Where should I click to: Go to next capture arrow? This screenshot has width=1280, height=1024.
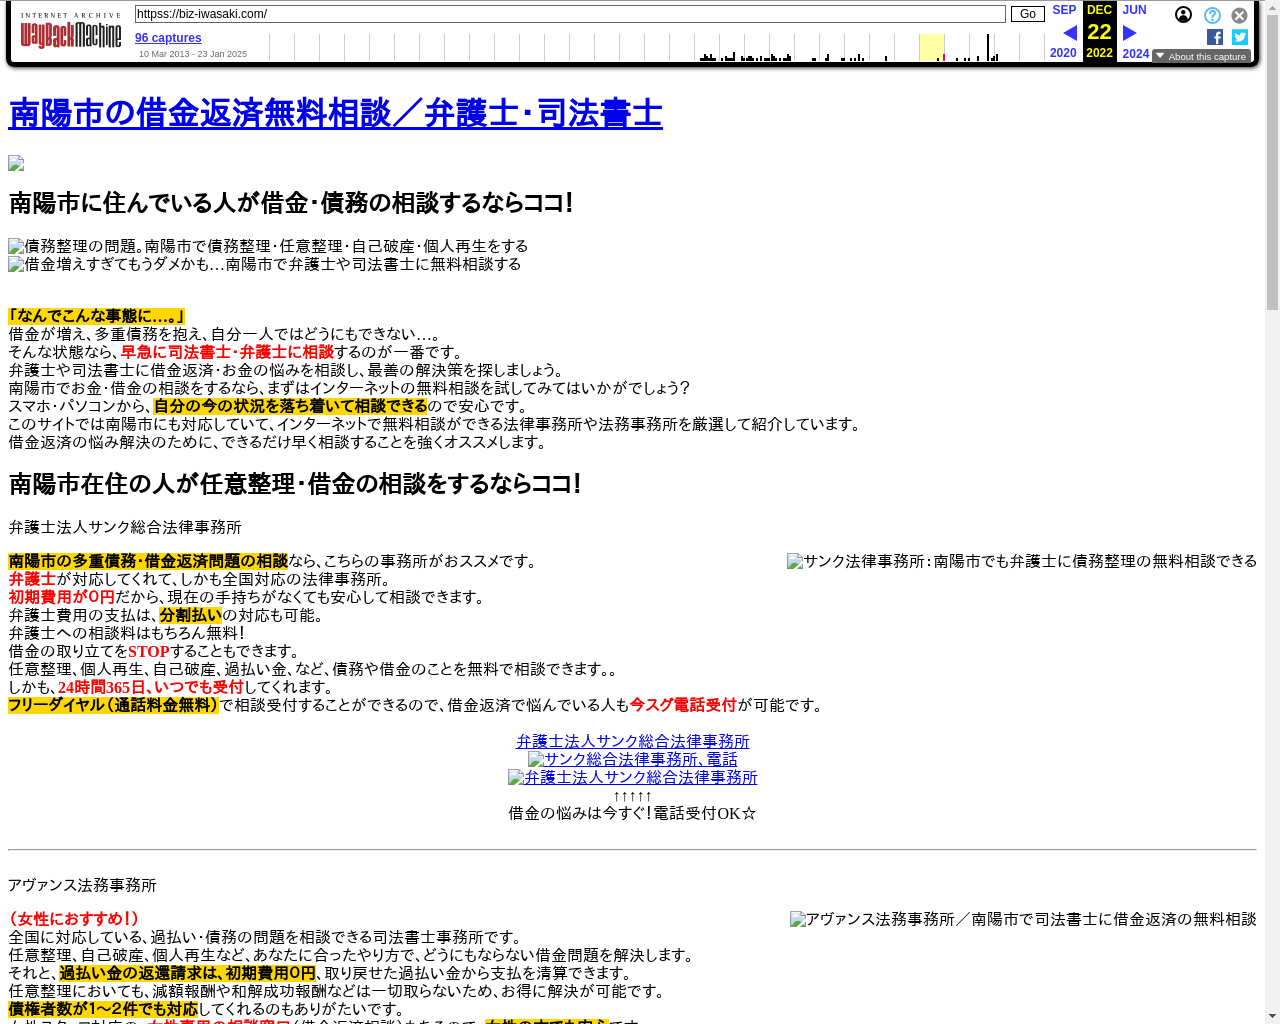1130,33
